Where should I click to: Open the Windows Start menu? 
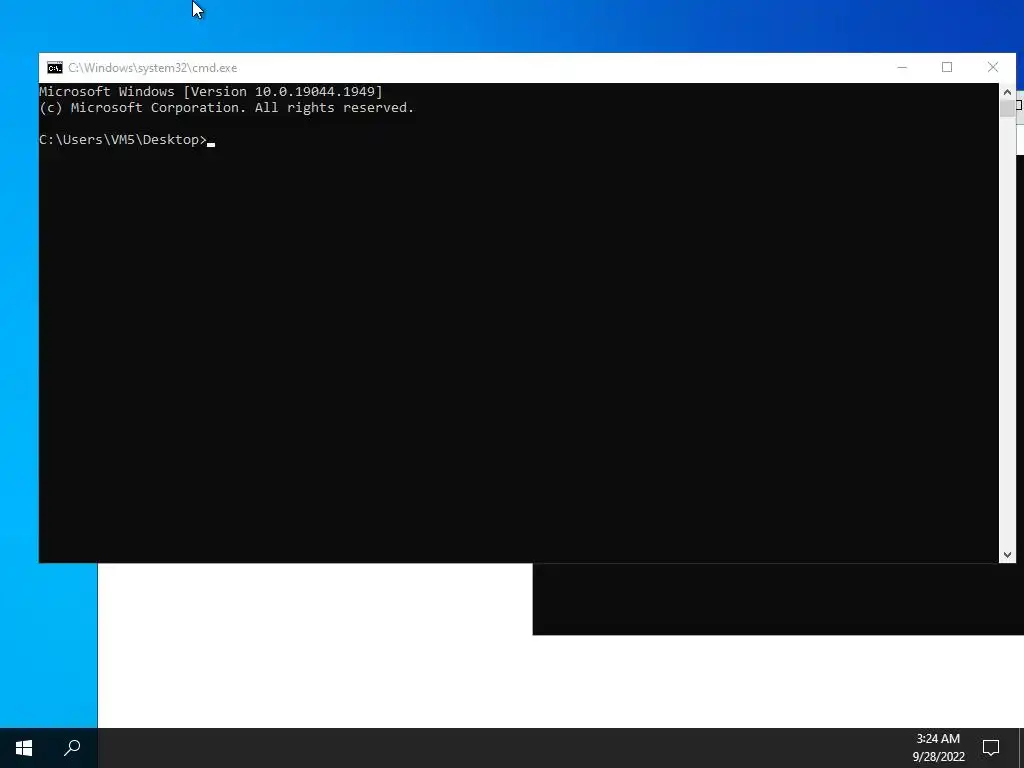tap(24, 748)
